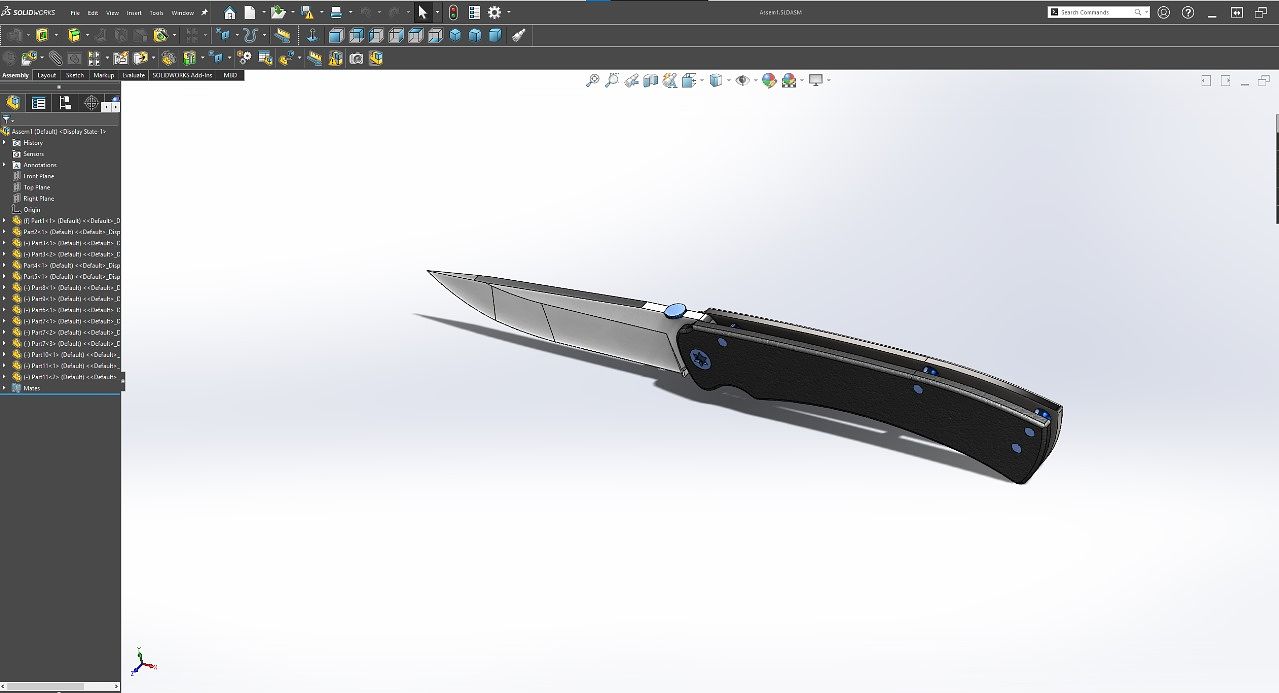This screenshot has width=1279, height=693.
Task: Select Top Plane in feature tree
Action: click(36, 187)
